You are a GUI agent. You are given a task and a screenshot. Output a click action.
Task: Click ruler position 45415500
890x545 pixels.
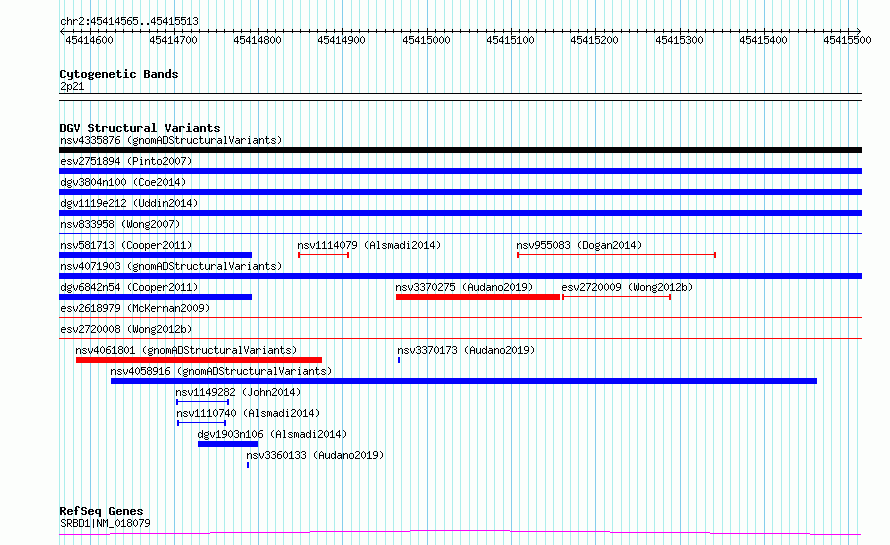click(847, 40)
